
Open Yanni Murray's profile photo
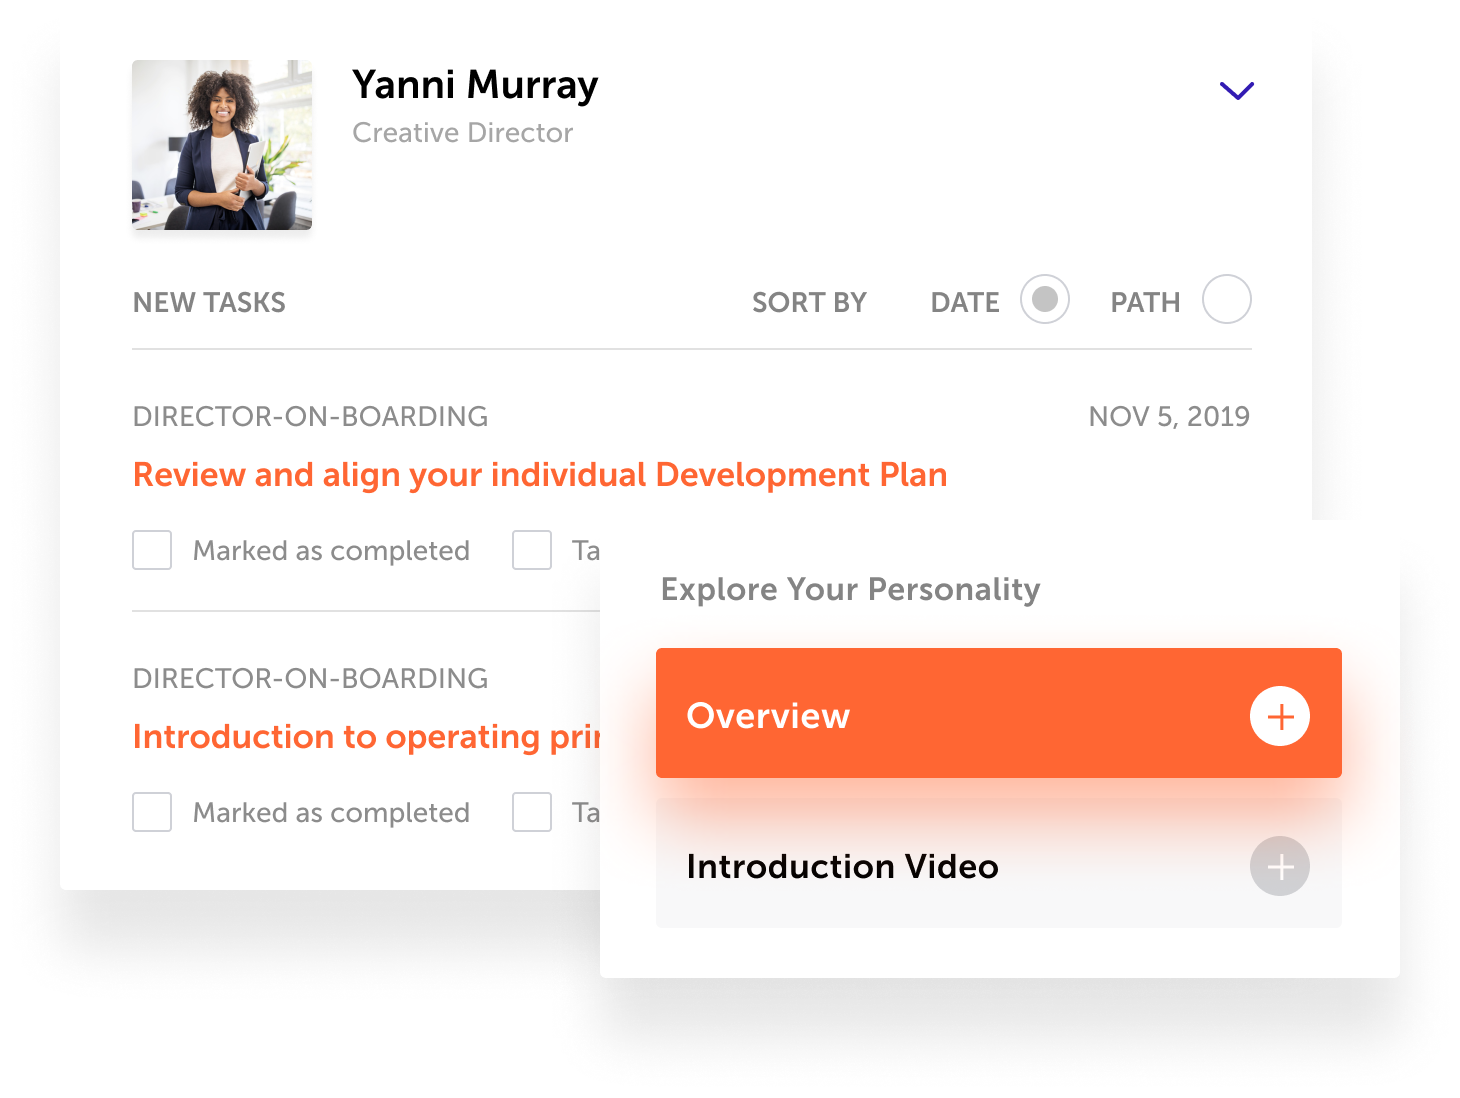coord(222,145)
